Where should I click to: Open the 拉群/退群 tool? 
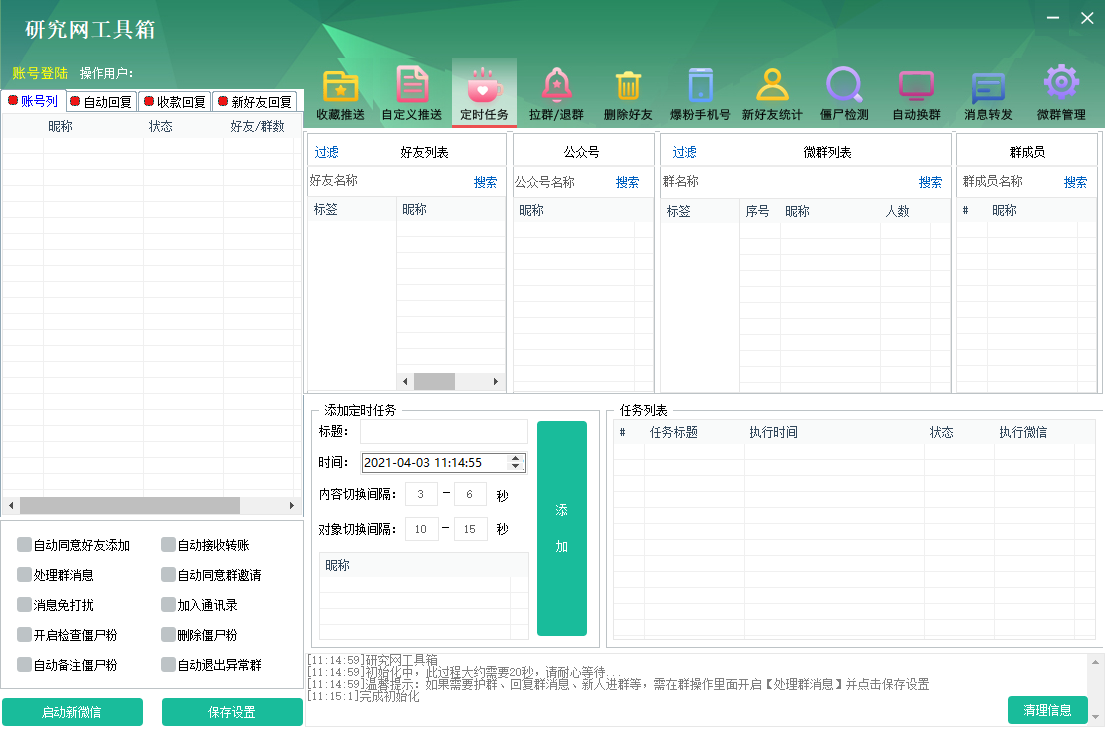557,91
